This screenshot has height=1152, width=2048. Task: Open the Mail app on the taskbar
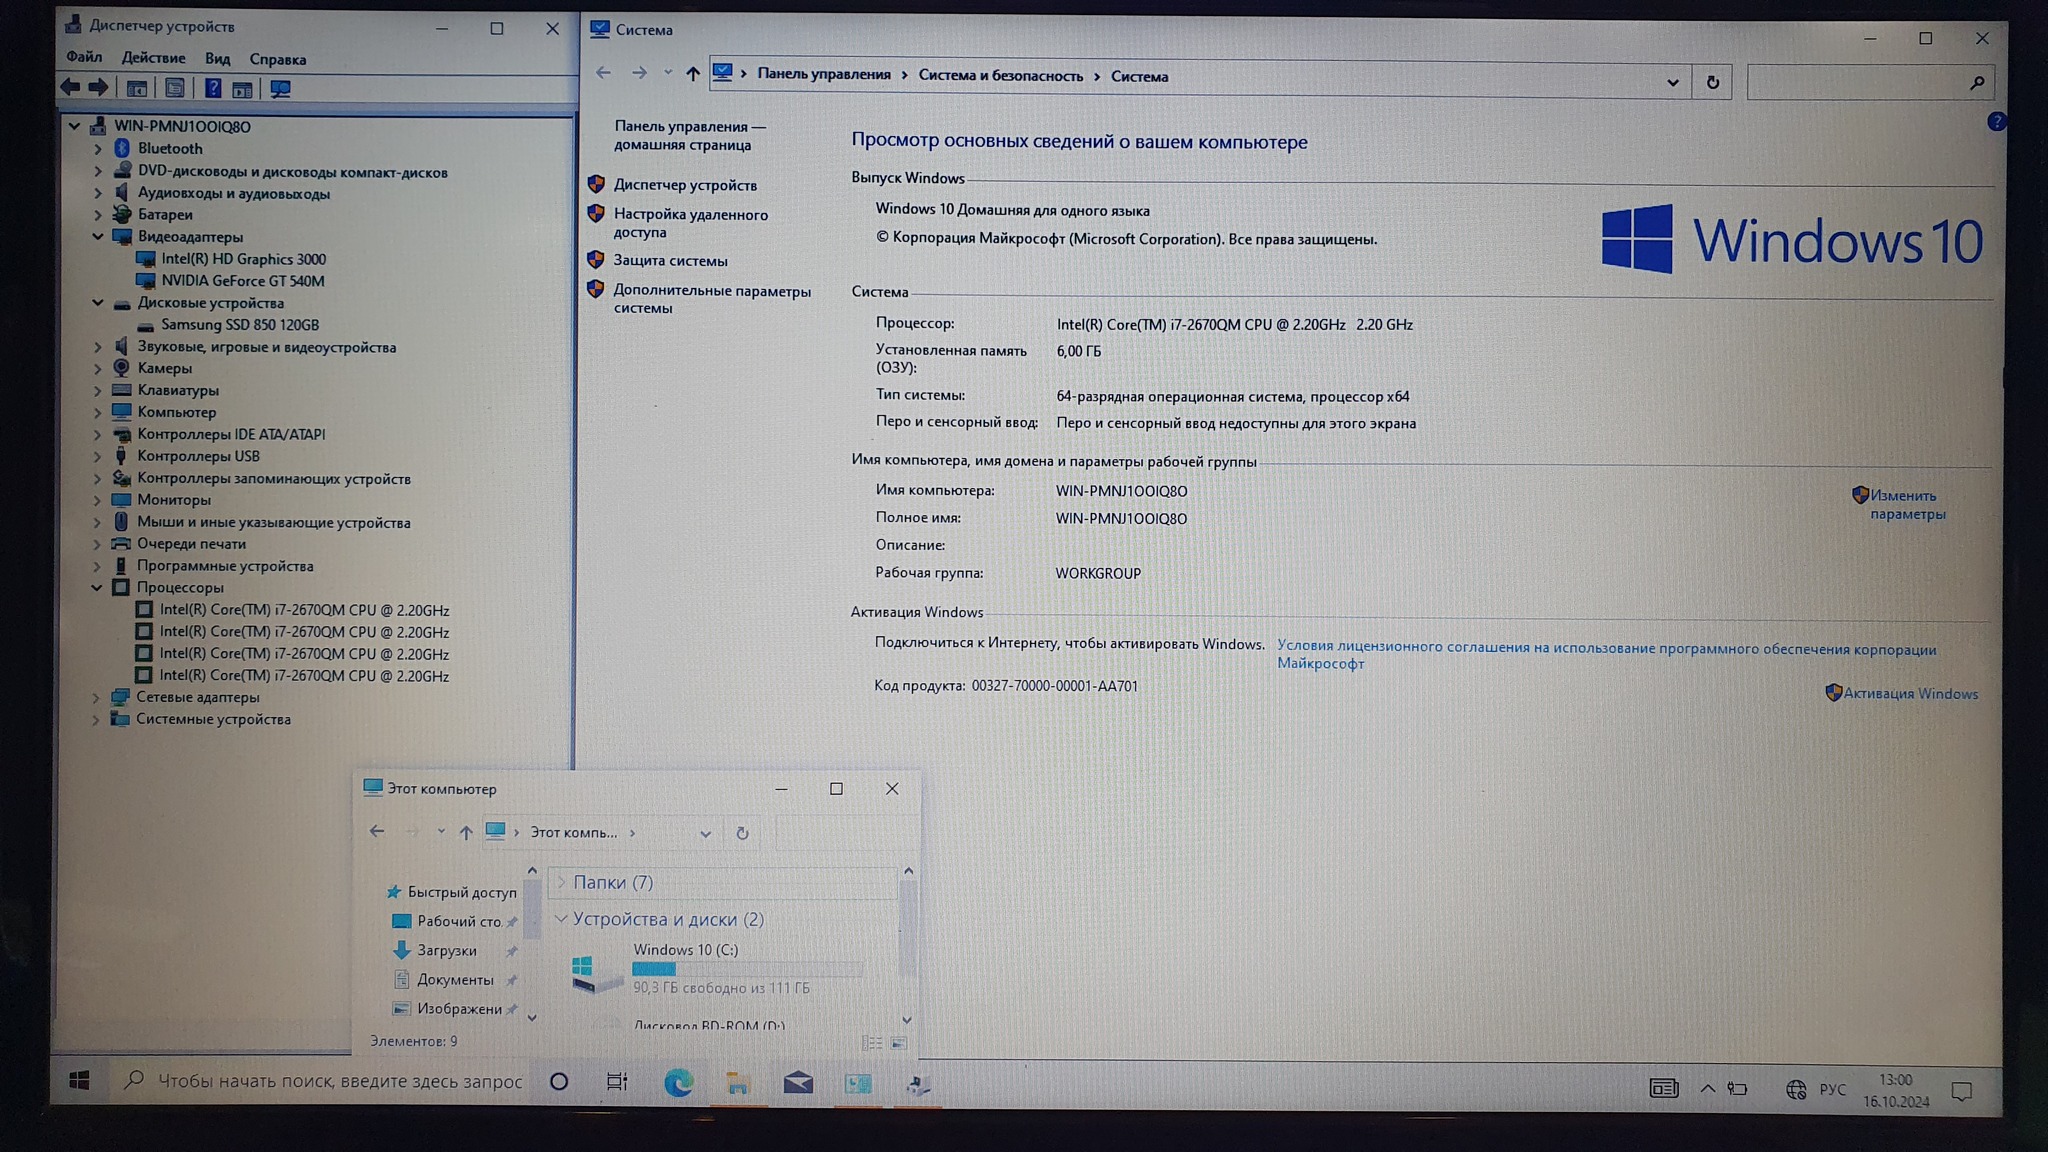797,1083
